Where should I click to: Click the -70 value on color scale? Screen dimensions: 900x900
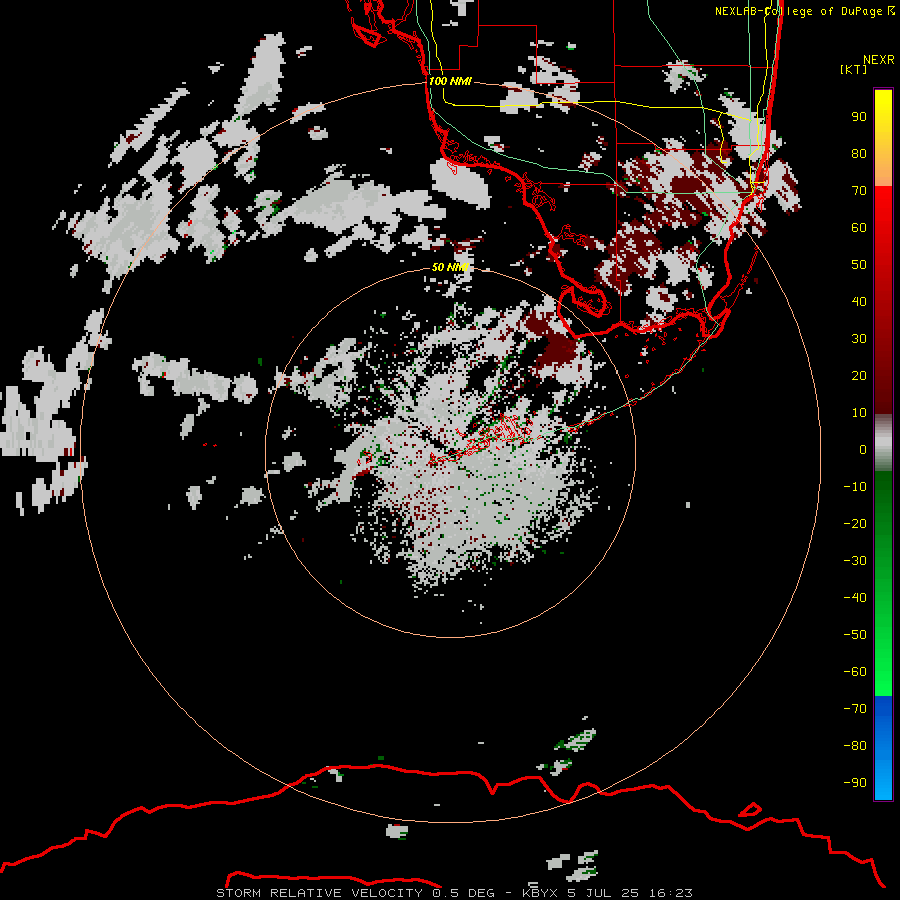point(855,708)
